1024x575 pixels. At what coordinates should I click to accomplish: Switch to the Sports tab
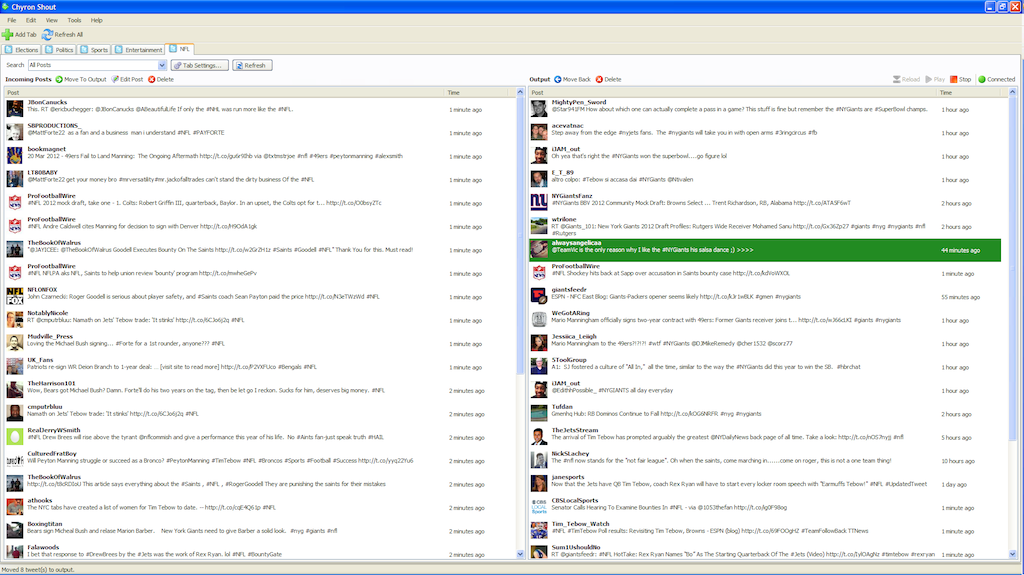point(94,50)
